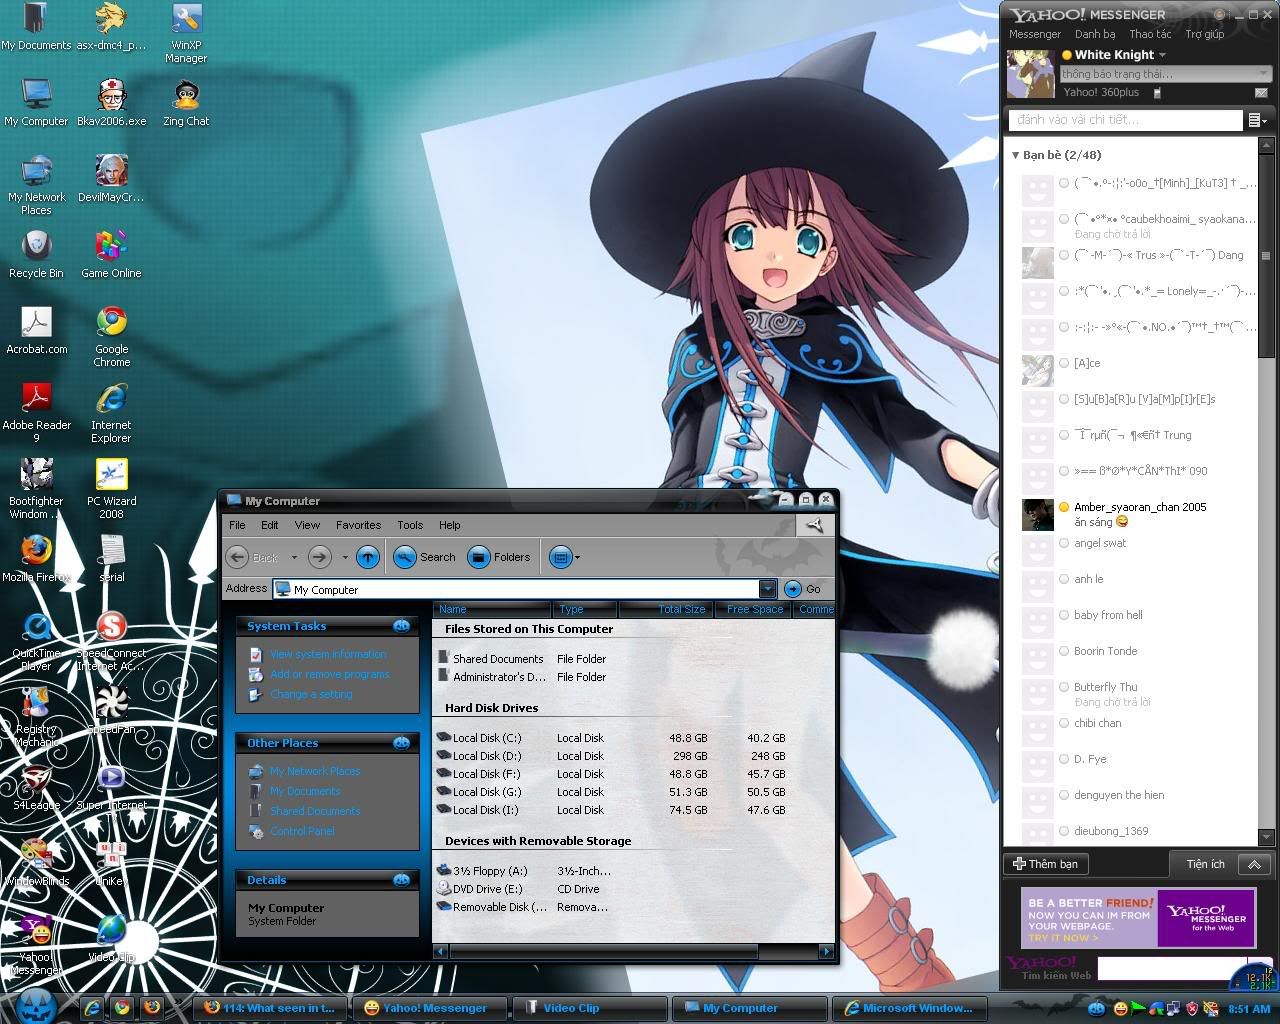Image resolution: width=1280 pixels, height=1024 pixels.
Task: Click the Start button pumpkin icon
Action: (x=37, y=1006)
